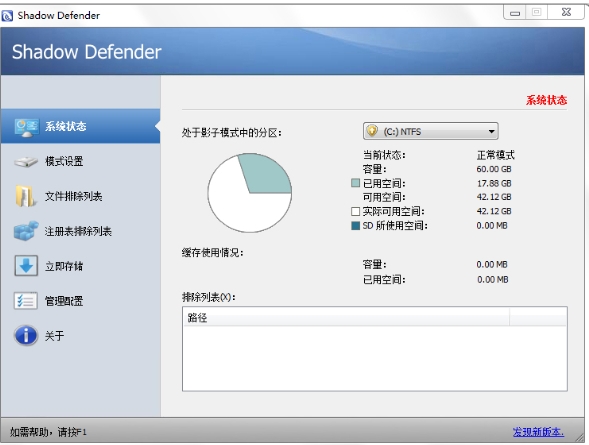Click the SD 所使用空间 dark teal swatch
Screen dimensions: 589x445
355,226
